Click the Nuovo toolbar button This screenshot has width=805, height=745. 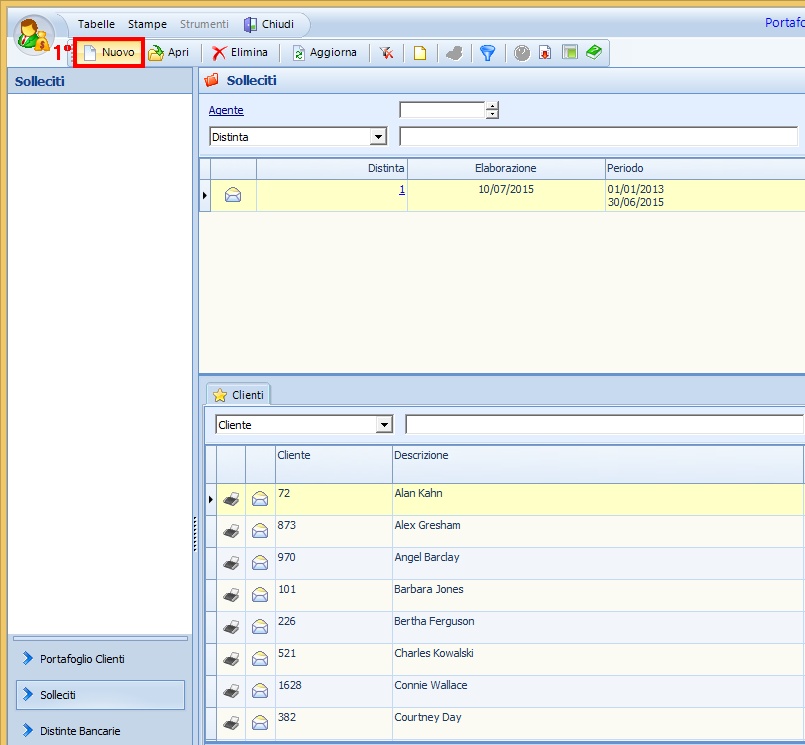click(109, 53)
